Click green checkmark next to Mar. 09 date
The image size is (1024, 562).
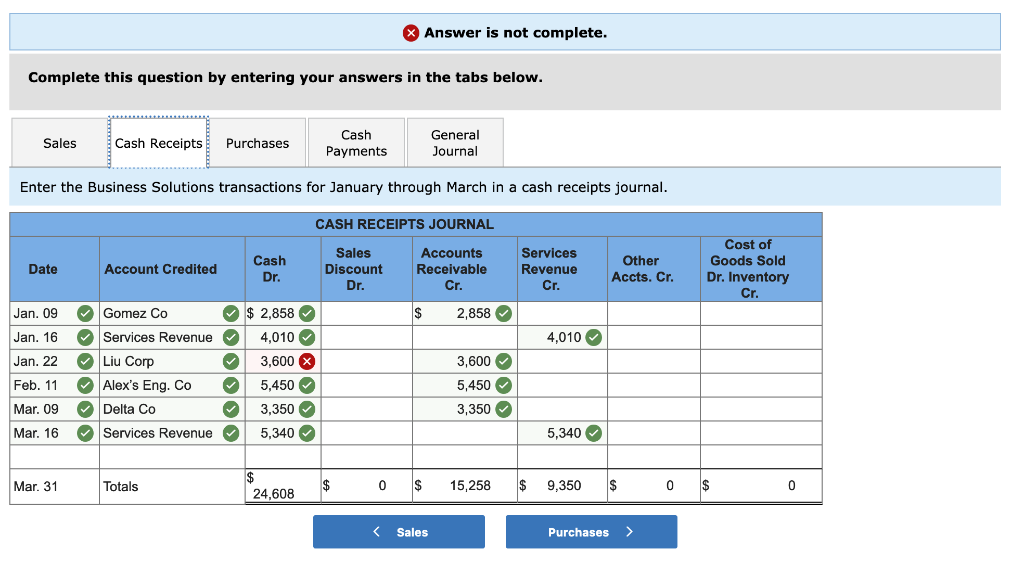point(85,409)
